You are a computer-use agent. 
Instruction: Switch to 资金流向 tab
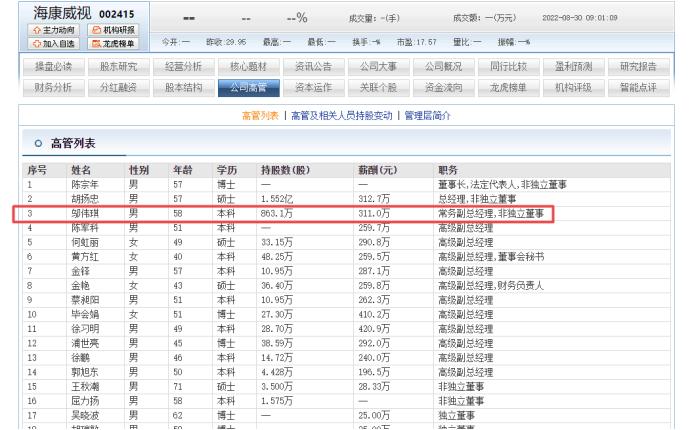(x=443, y=87)
